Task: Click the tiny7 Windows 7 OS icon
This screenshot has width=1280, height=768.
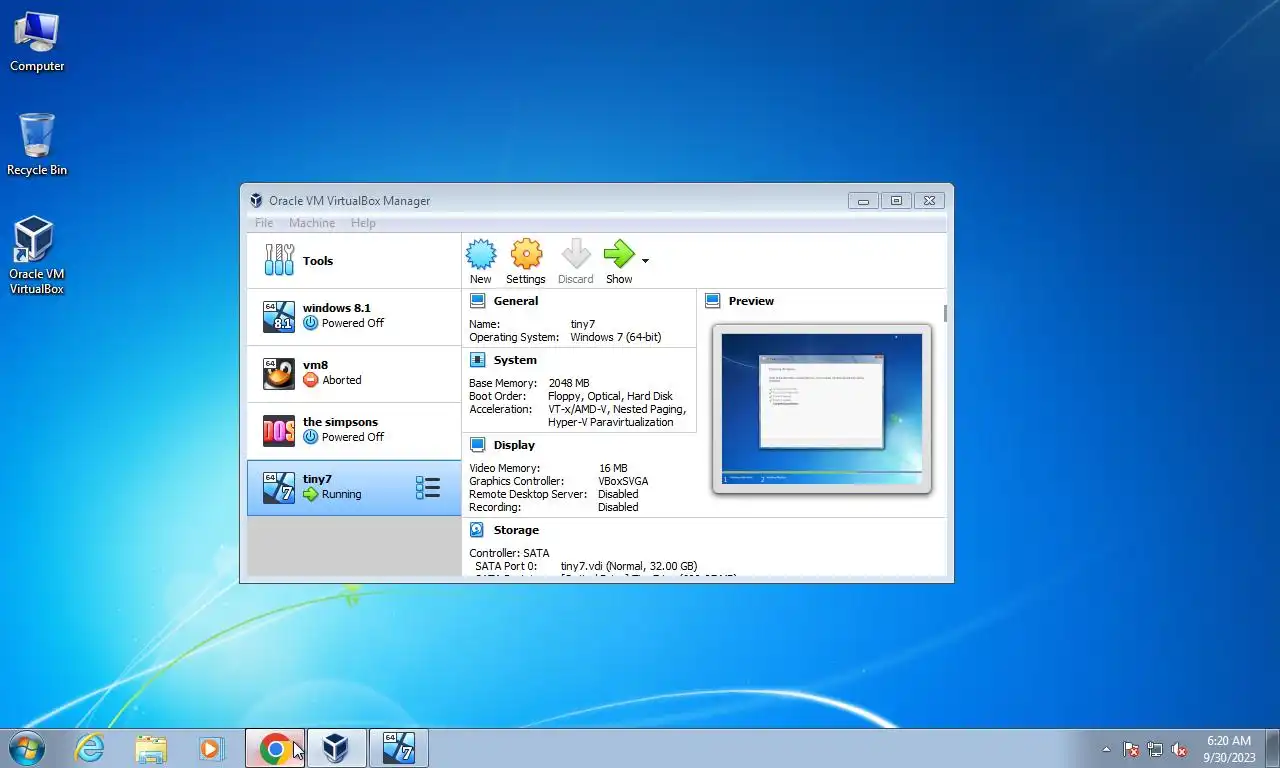Action: (279, 488)
